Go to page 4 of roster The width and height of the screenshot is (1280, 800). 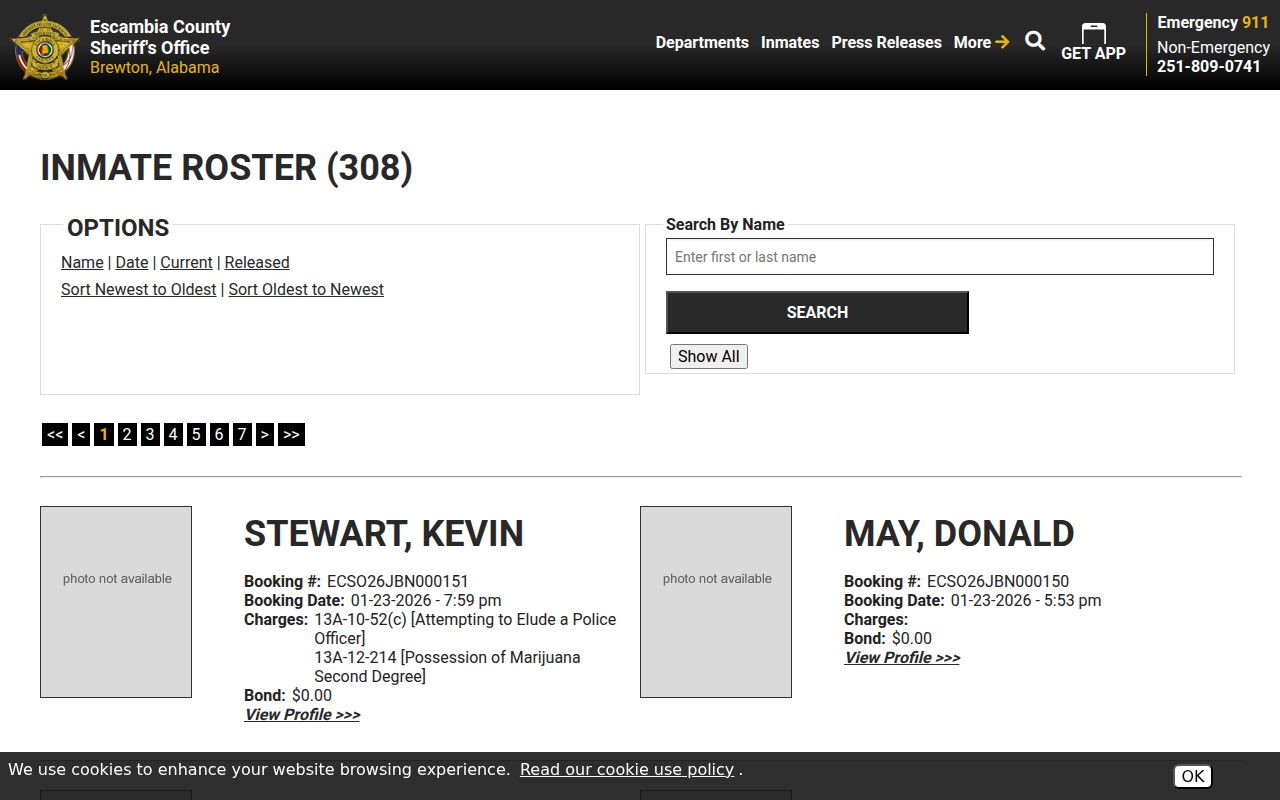[173, 434]
